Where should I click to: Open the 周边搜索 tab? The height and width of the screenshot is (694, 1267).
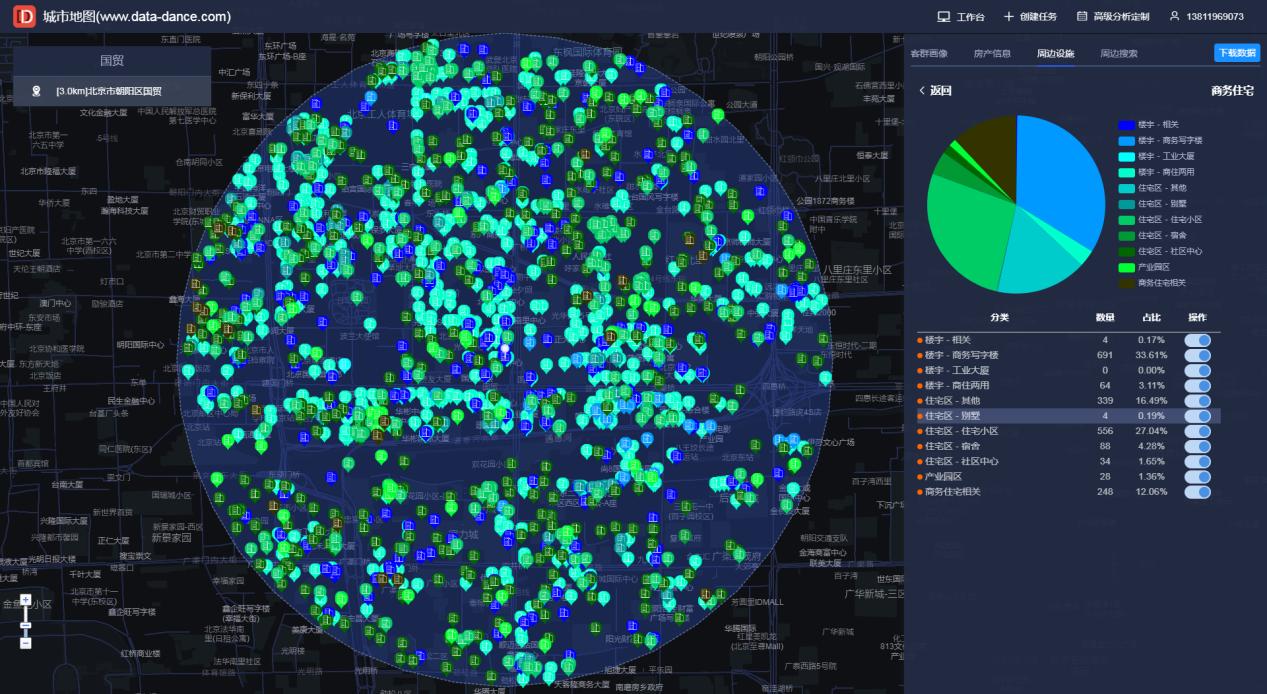coord(1118,54)
